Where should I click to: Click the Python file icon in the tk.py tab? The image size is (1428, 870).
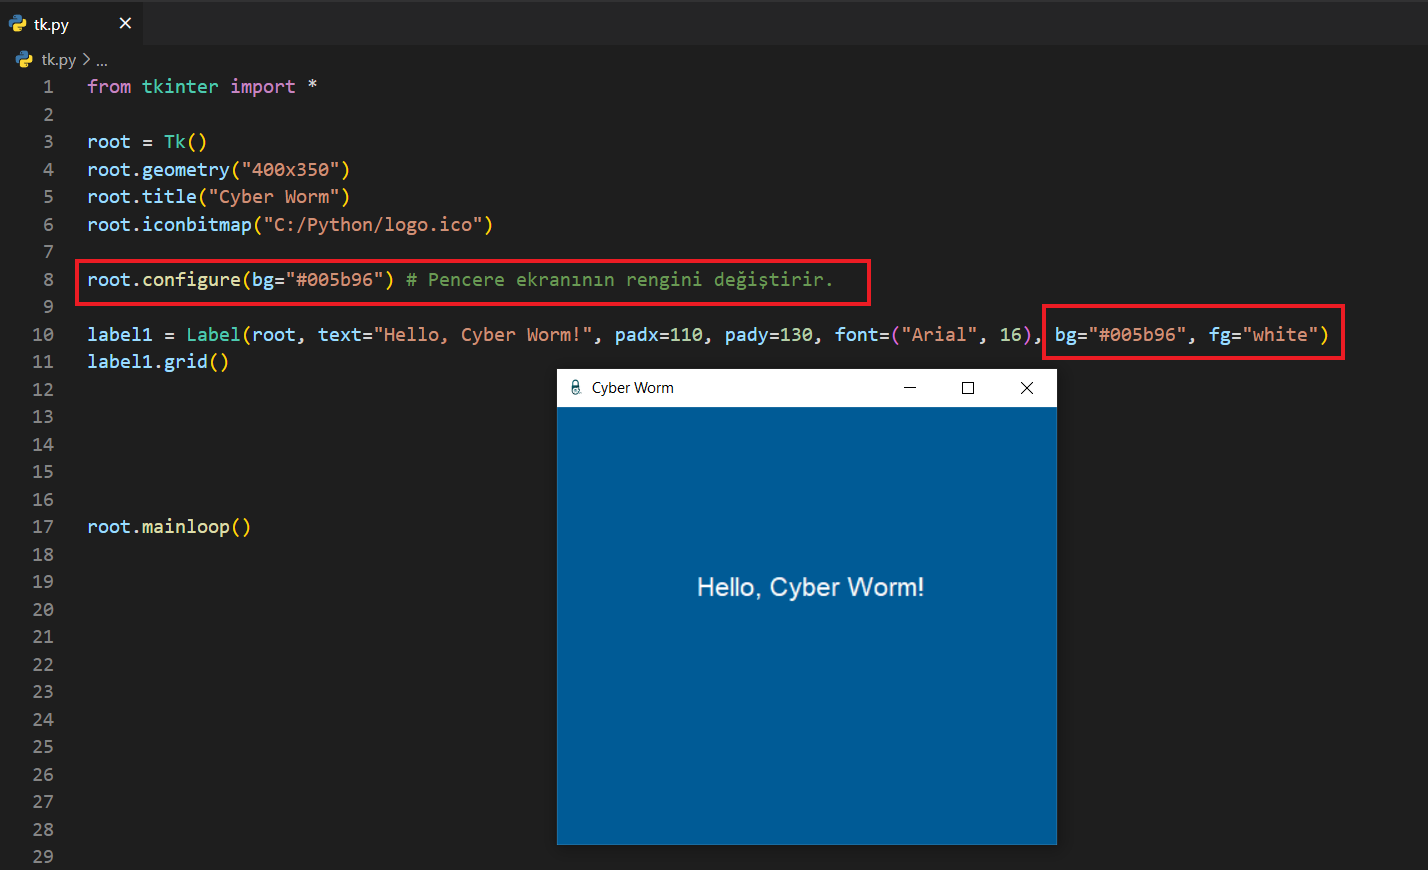tap(18, 23)
